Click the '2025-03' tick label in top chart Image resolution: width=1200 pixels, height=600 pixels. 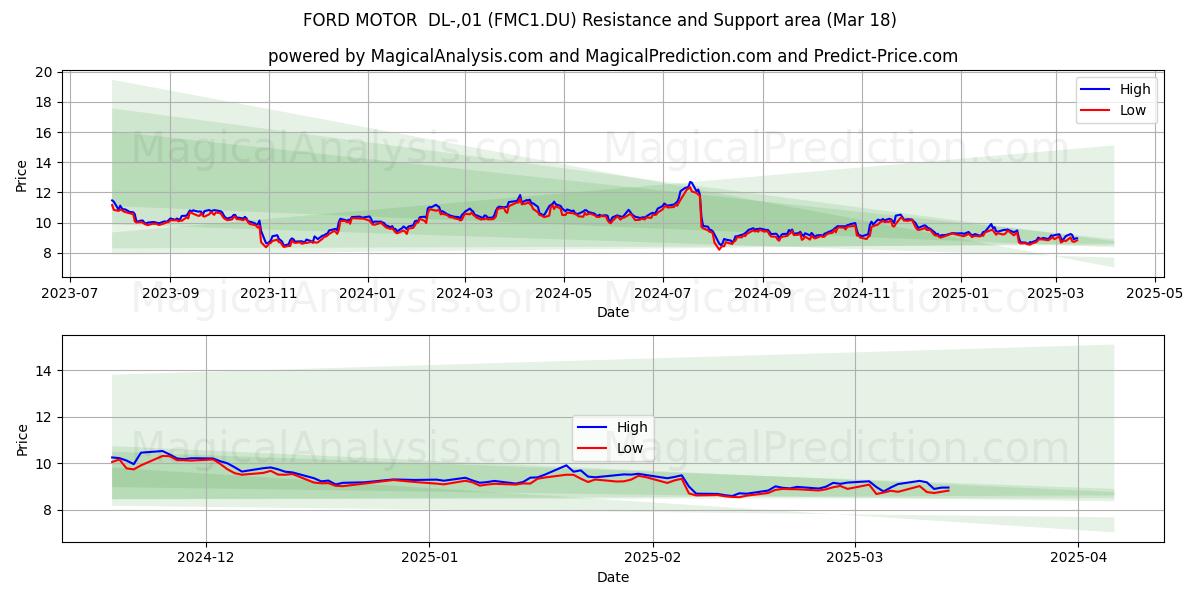[1056, 294]
